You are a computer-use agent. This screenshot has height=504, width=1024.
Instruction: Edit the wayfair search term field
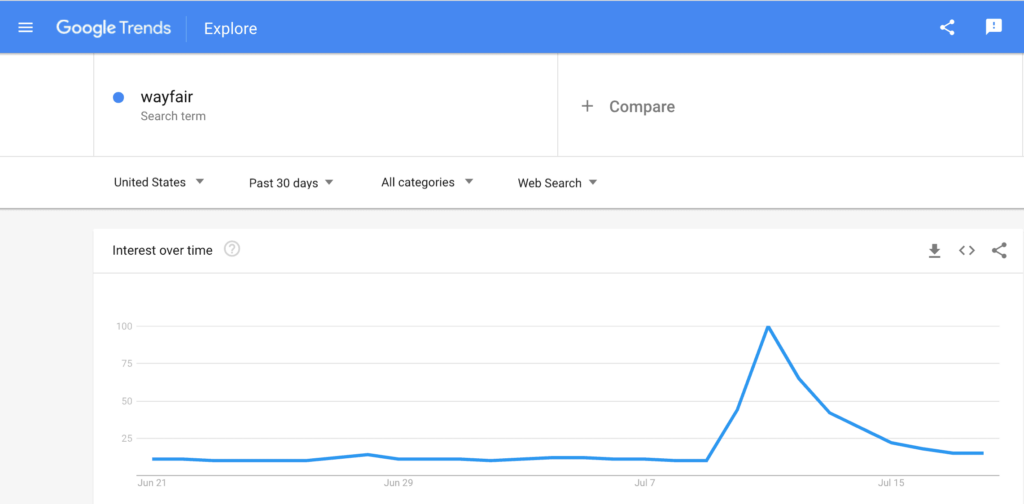click(x=325, y=105)
